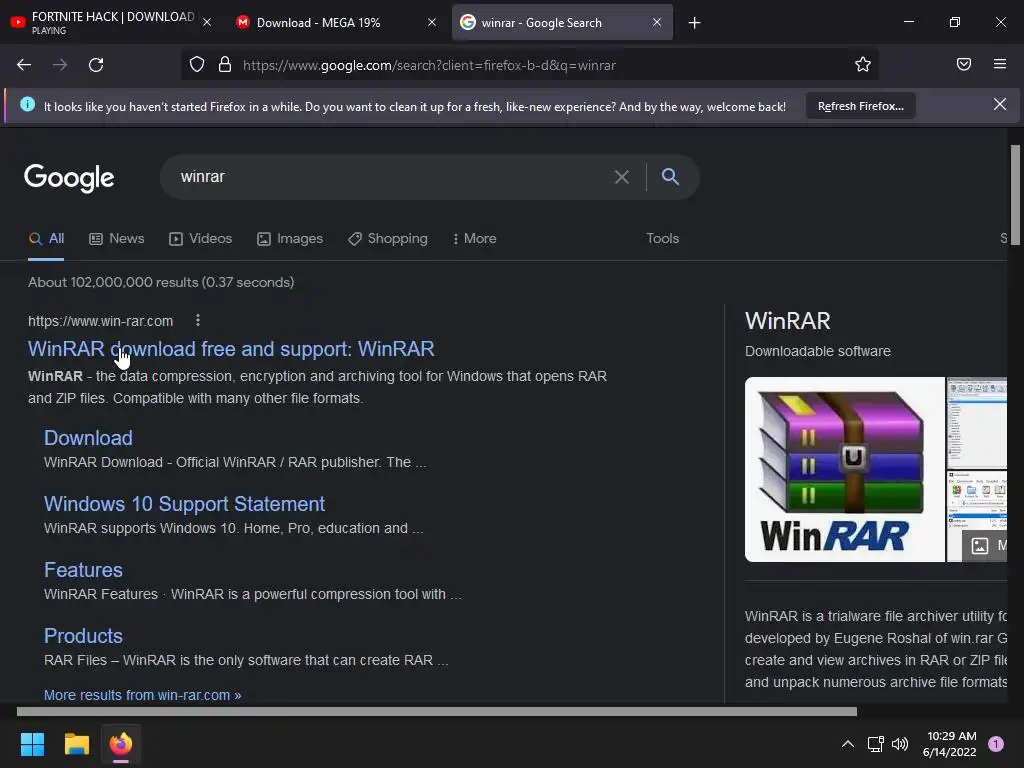Select the All search results tab
Image resolution: width=1024 pixels, height=768 pixels.
(x=46, y=238)
